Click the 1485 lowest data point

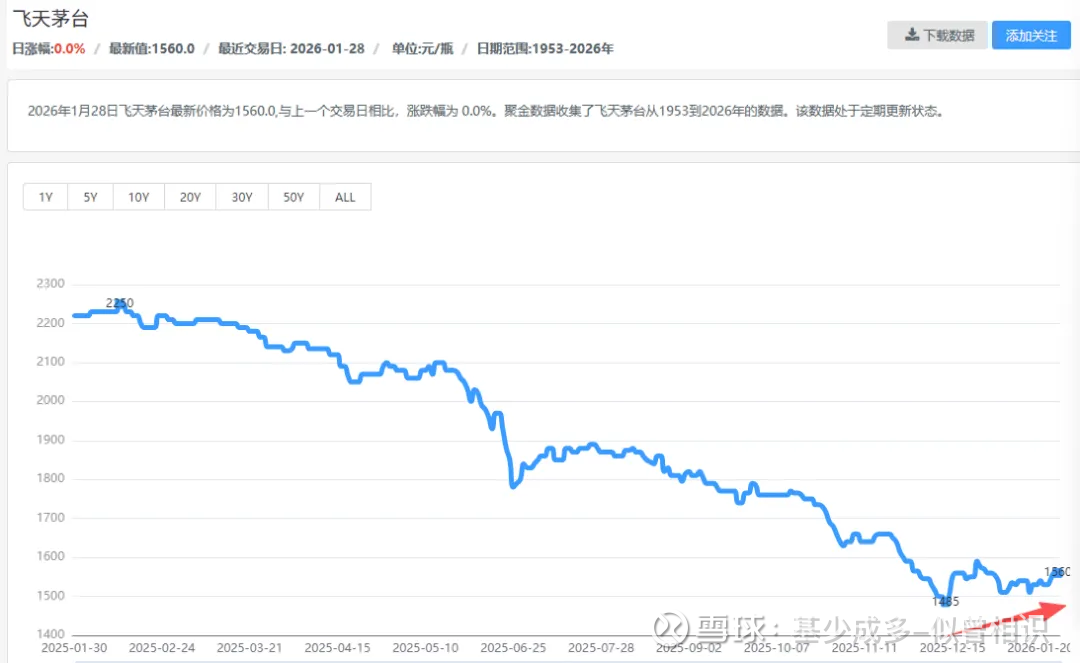pyautogui.click(x=946, y=601)
